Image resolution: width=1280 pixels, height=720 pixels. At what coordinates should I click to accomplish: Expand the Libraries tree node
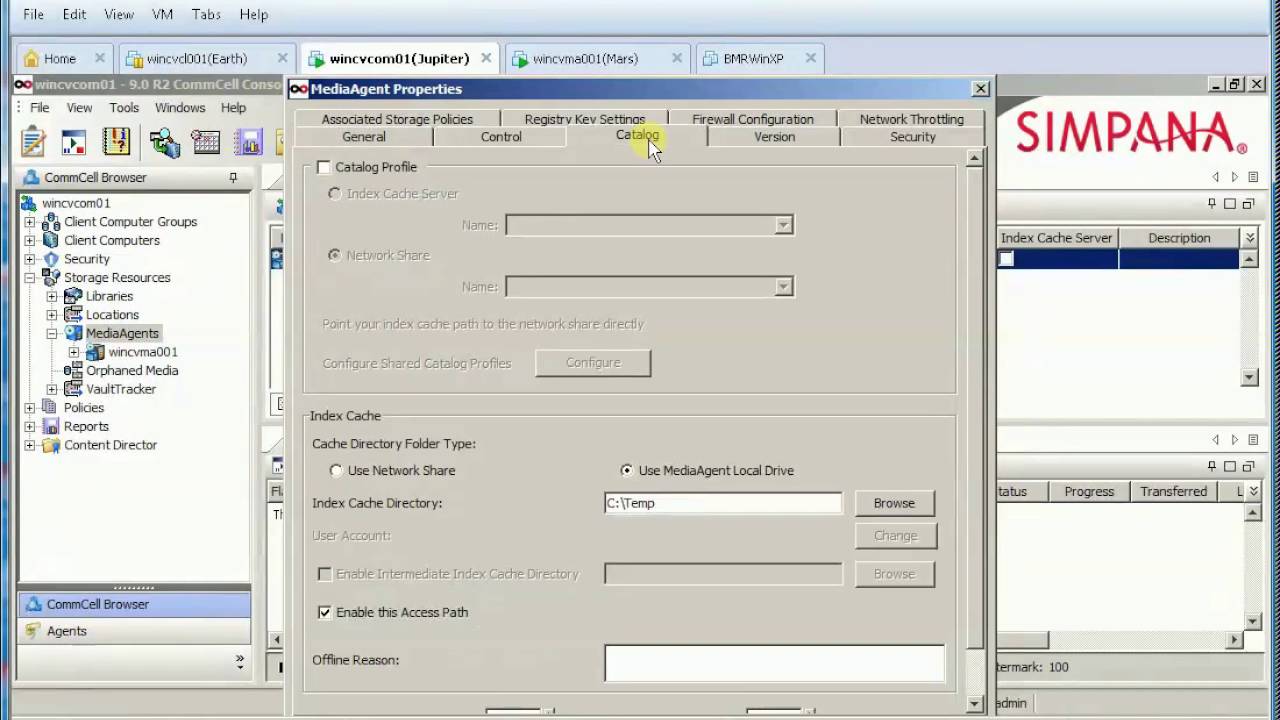point(52,296)
